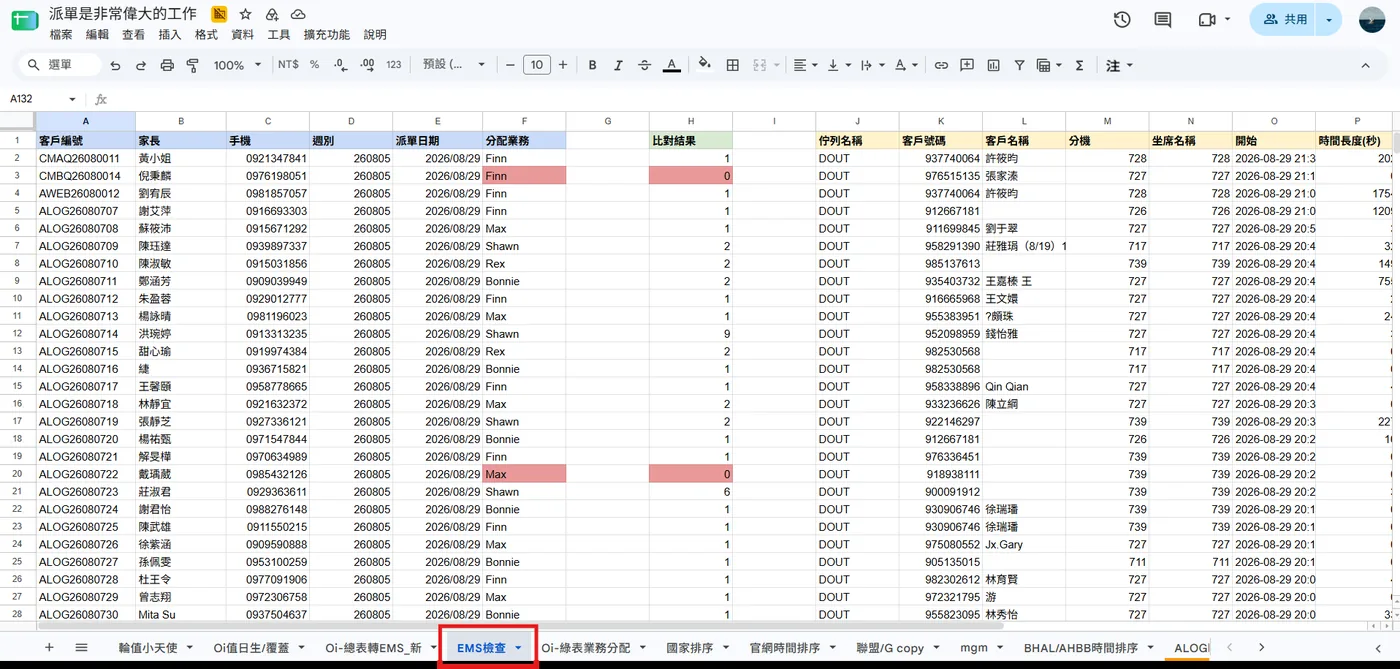Open the comments panel icon
The width and height of the screenshot is (1400, 669).
coord(1162,19)
